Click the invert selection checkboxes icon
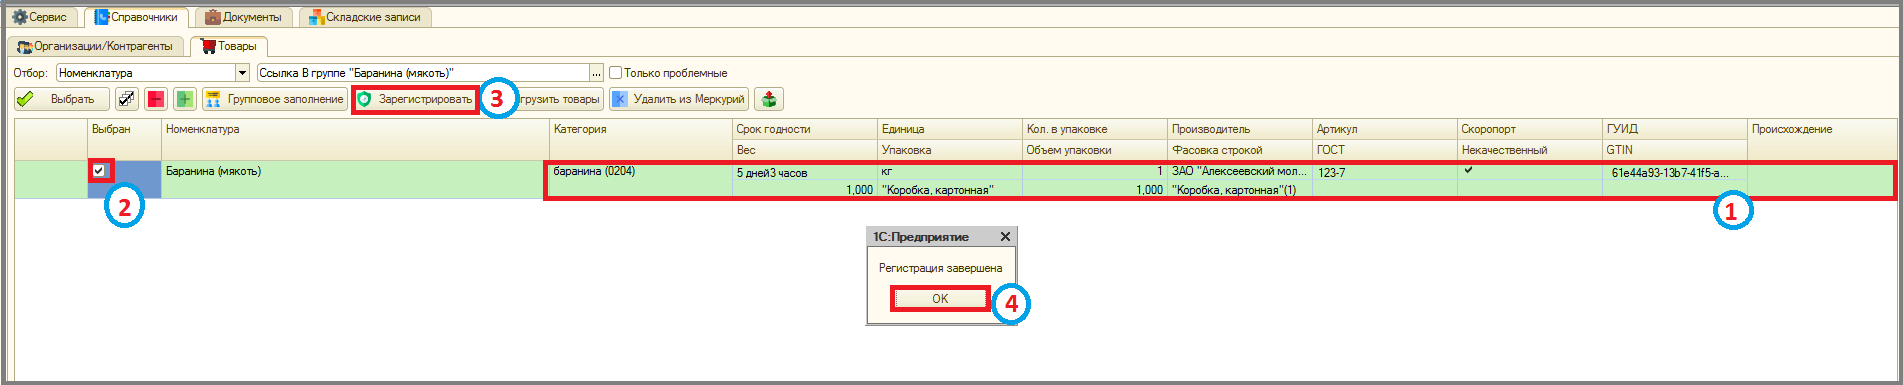The image size is (1903, 385). coord(127,99)
